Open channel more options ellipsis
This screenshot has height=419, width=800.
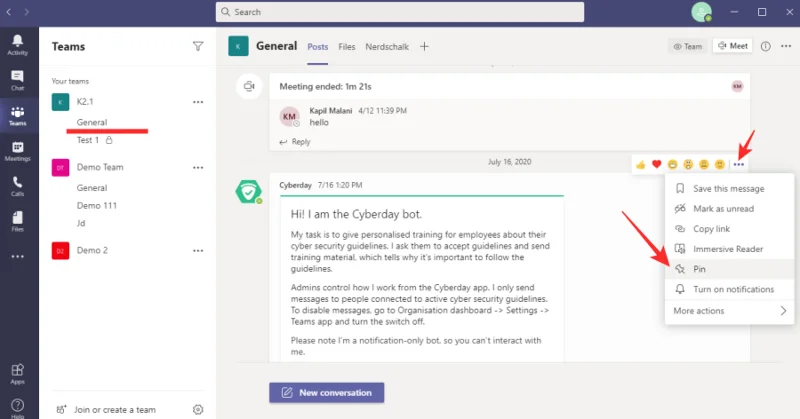pos(786,46)
